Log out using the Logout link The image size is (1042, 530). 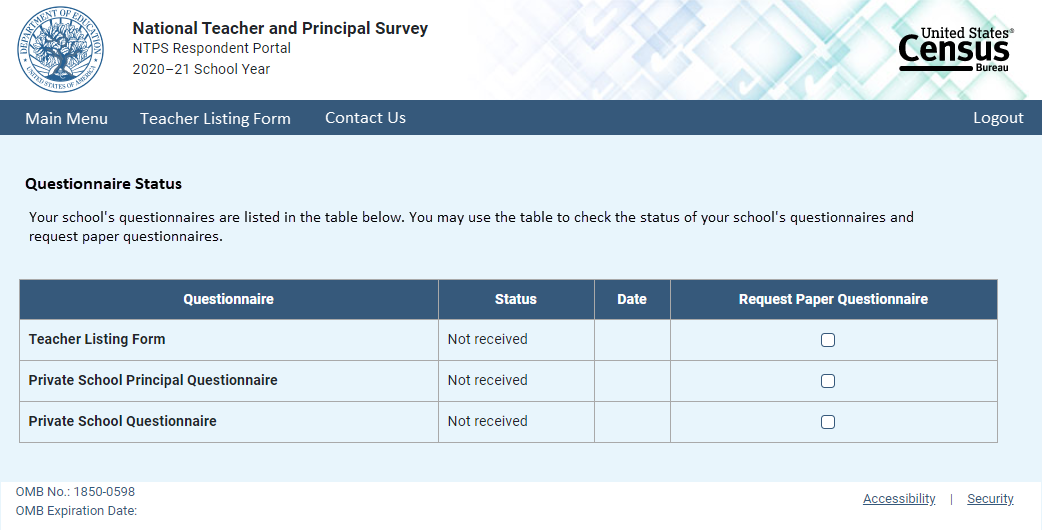tap(998, 118)
